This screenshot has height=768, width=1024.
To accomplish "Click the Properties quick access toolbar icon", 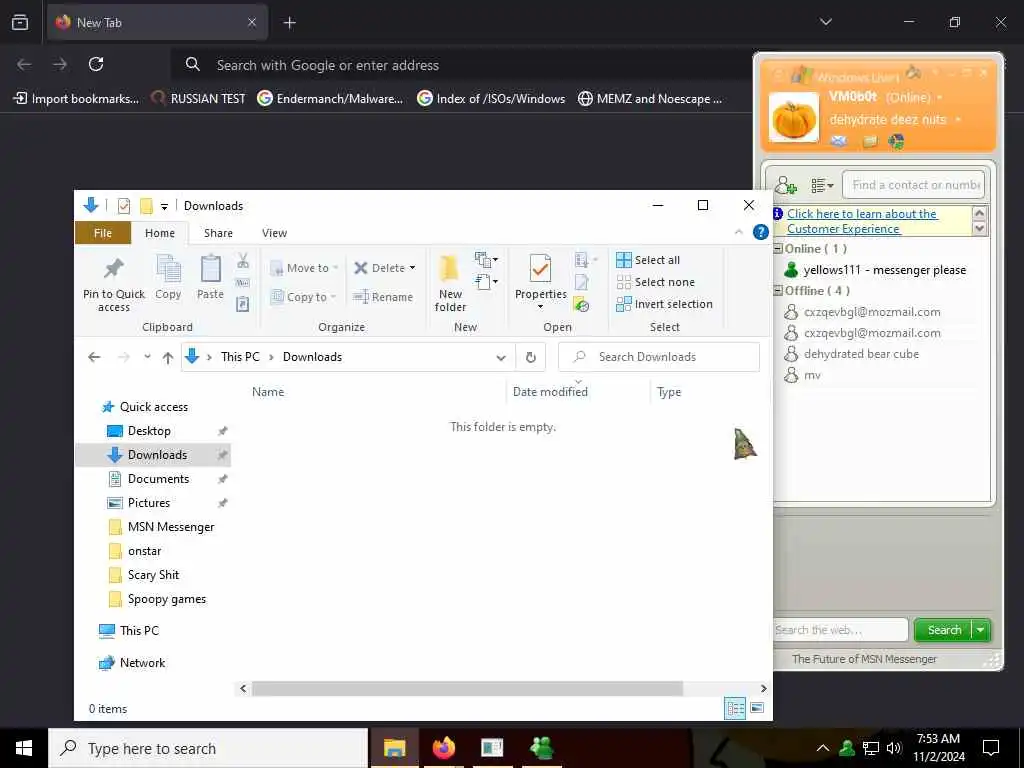I will coord(123,206).
